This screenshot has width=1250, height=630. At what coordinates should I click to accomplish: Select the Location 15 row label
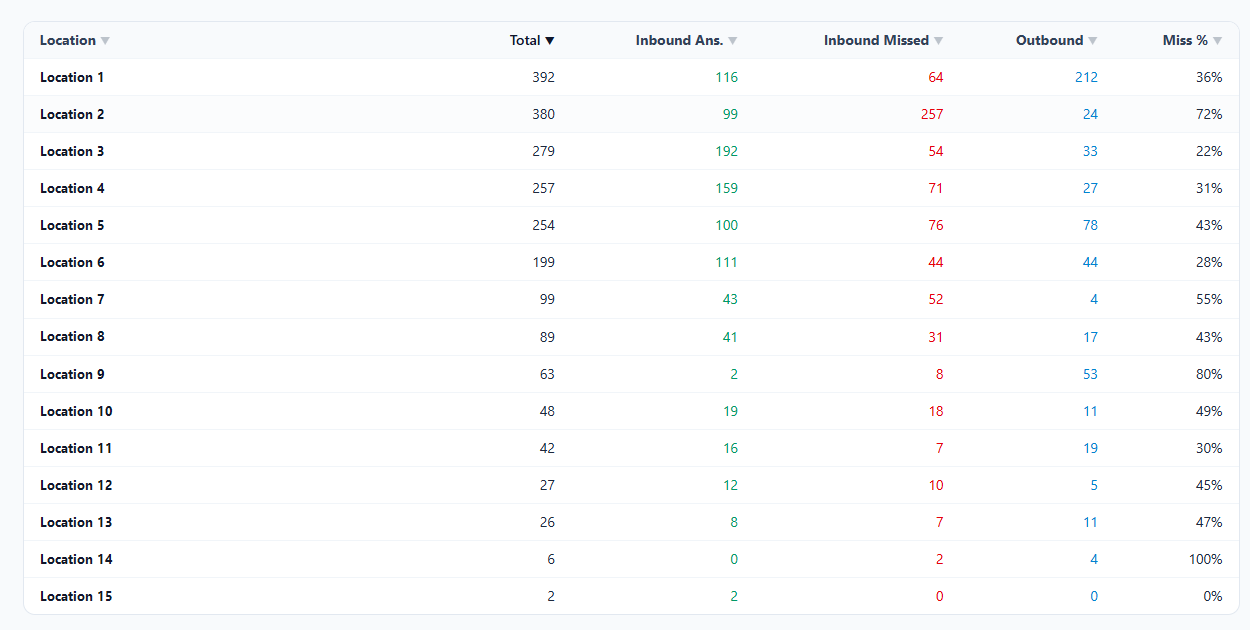click(76, 596)
